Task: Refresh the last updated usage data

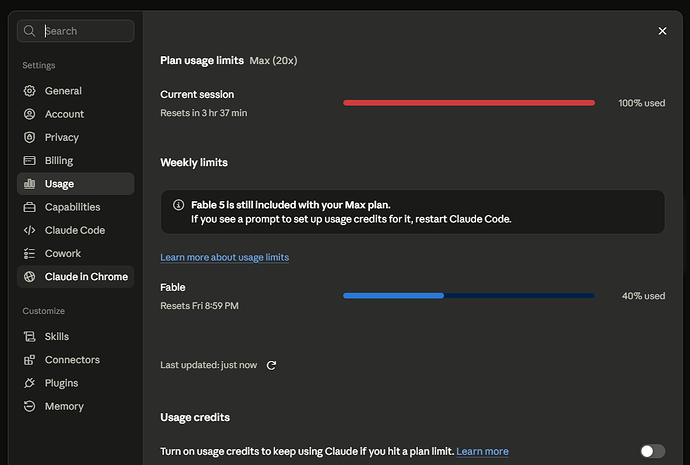Action: coord(272,365)
